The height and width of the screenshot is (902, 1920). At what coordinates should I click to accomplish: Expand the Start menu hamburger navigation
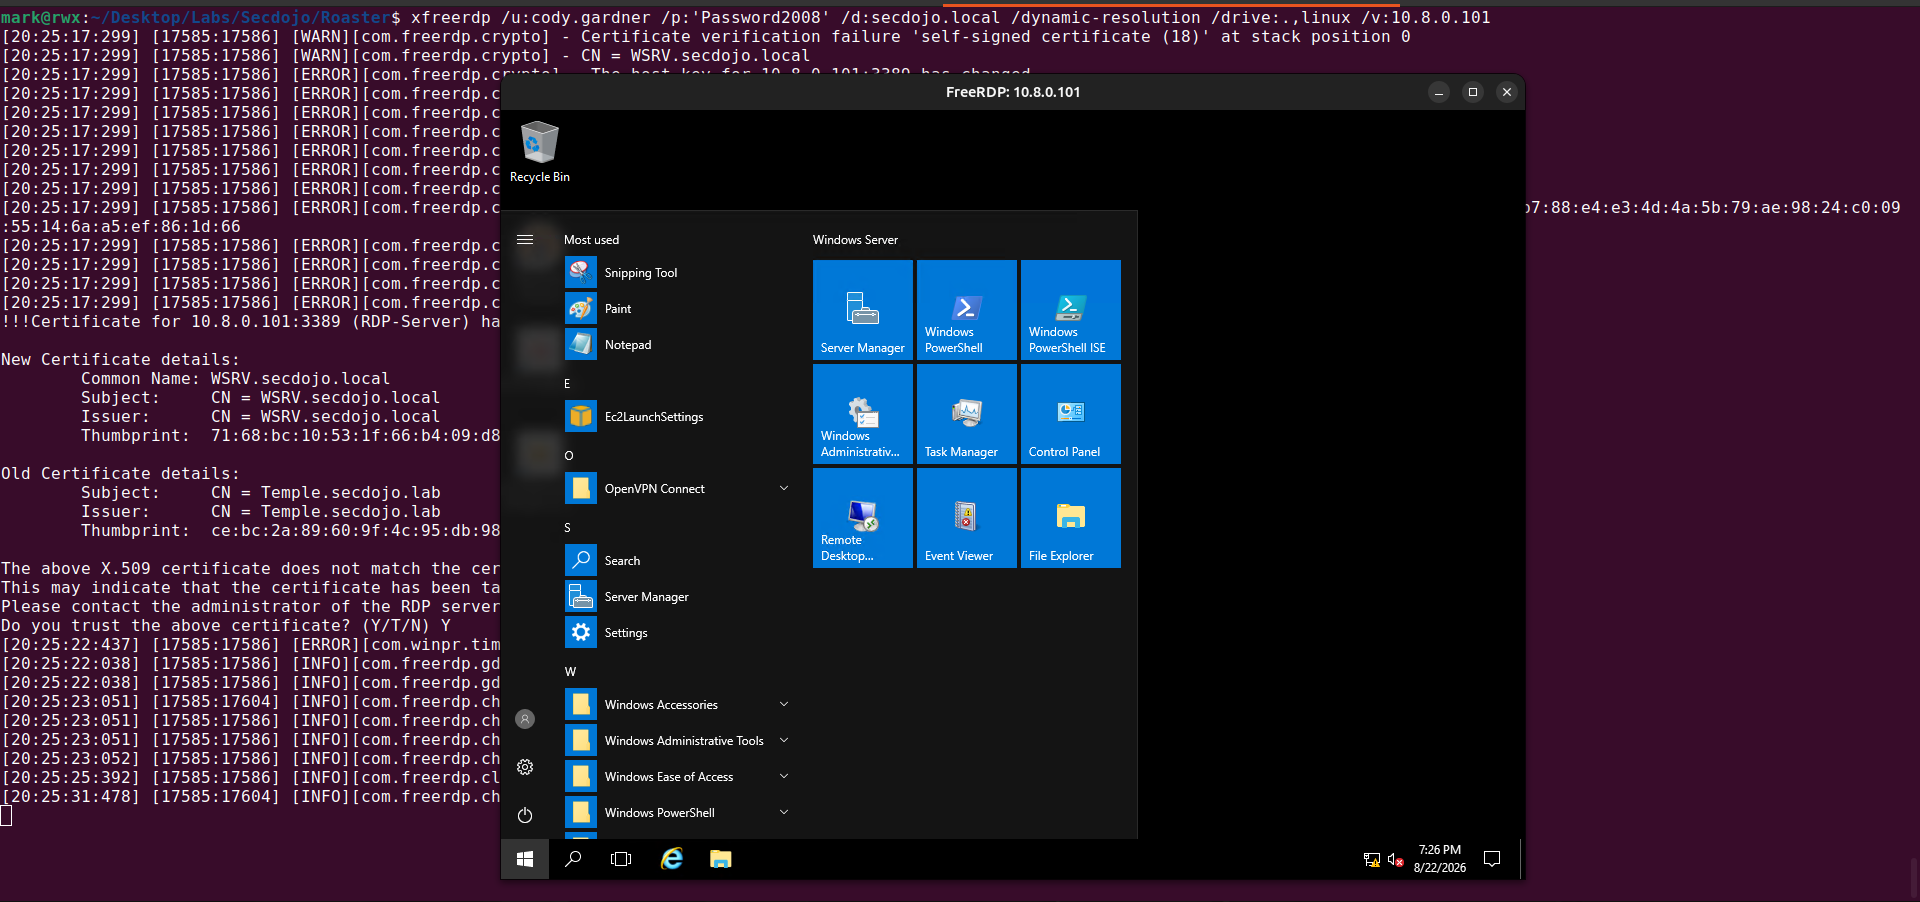525,240
